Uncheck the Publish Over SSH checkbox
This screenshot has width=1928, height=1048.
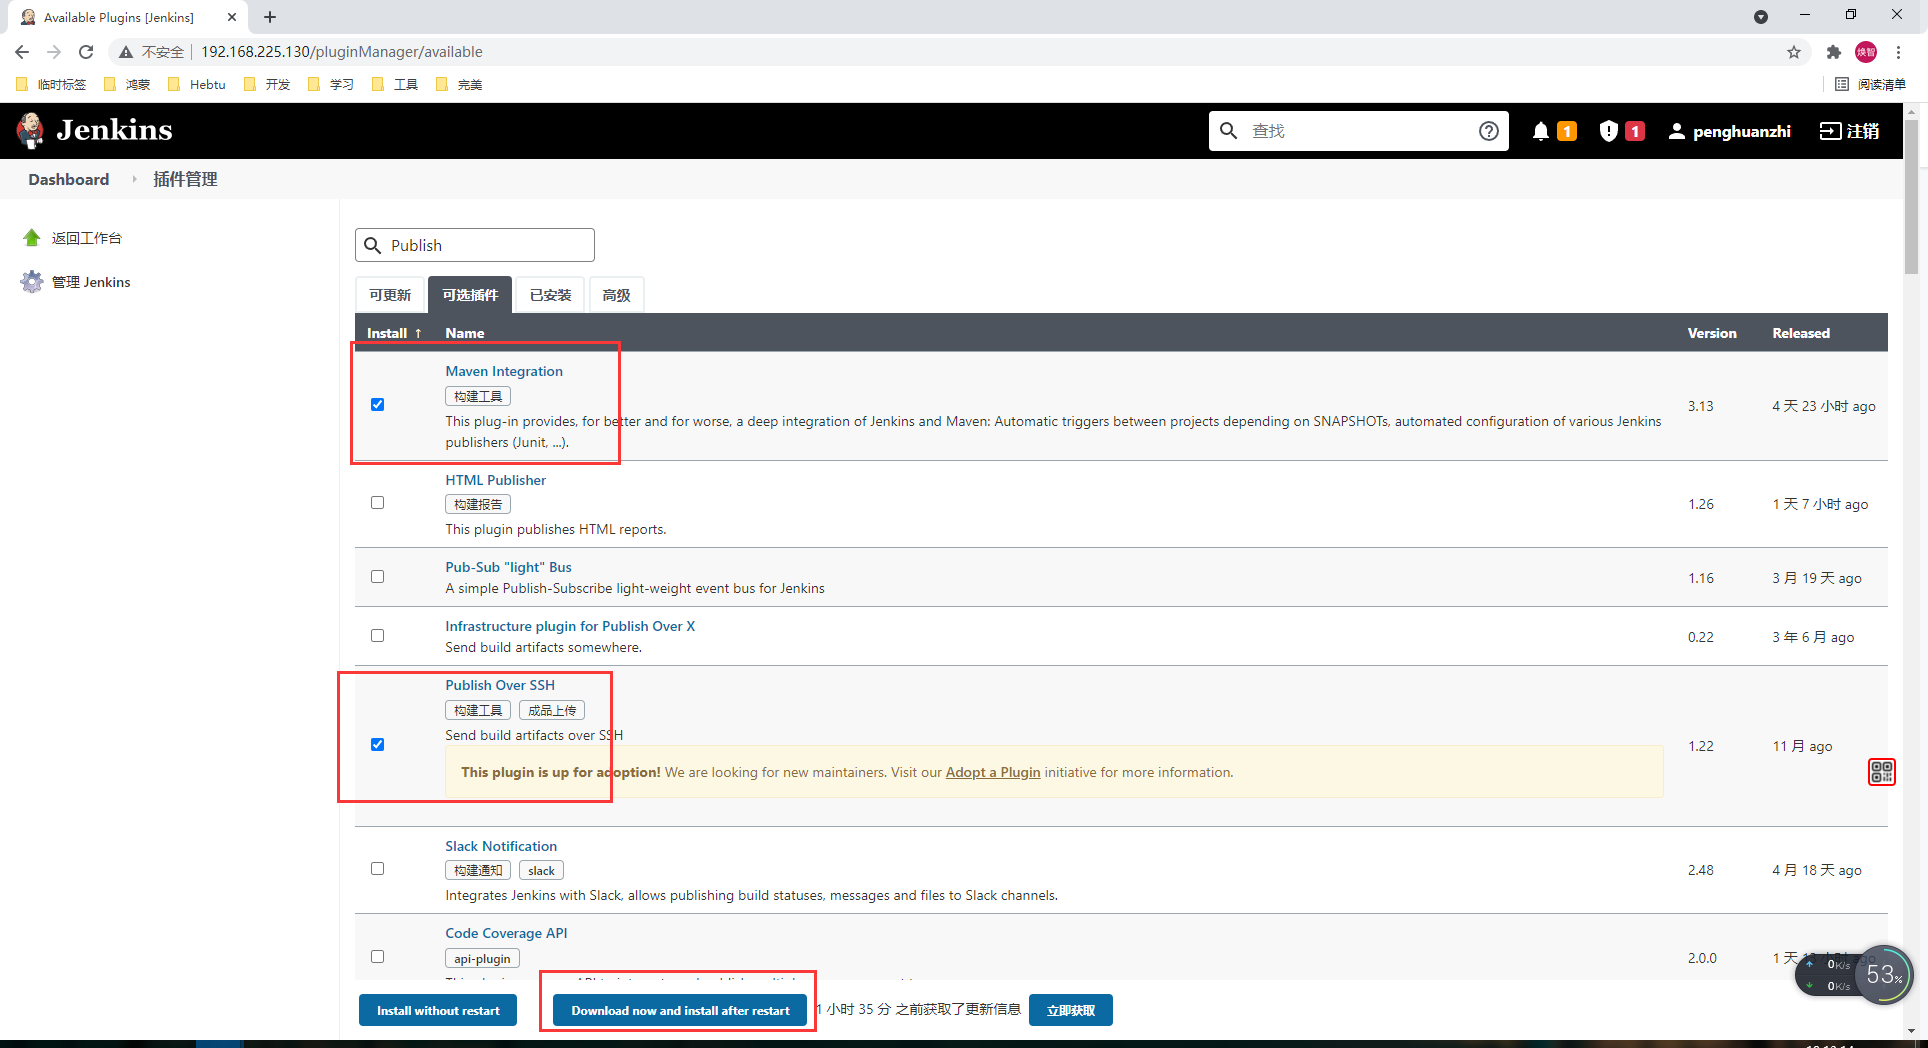coord(377,745)
